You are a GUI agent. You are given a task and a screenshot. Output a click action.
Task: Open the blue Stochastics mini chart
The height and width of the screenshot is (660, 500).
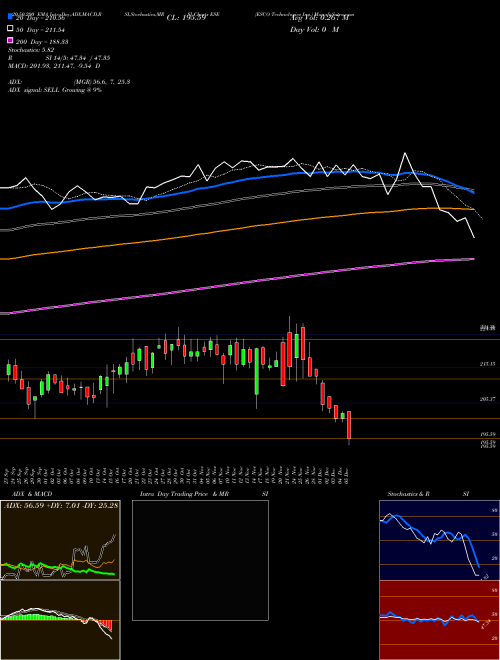(x=439, y=540)
